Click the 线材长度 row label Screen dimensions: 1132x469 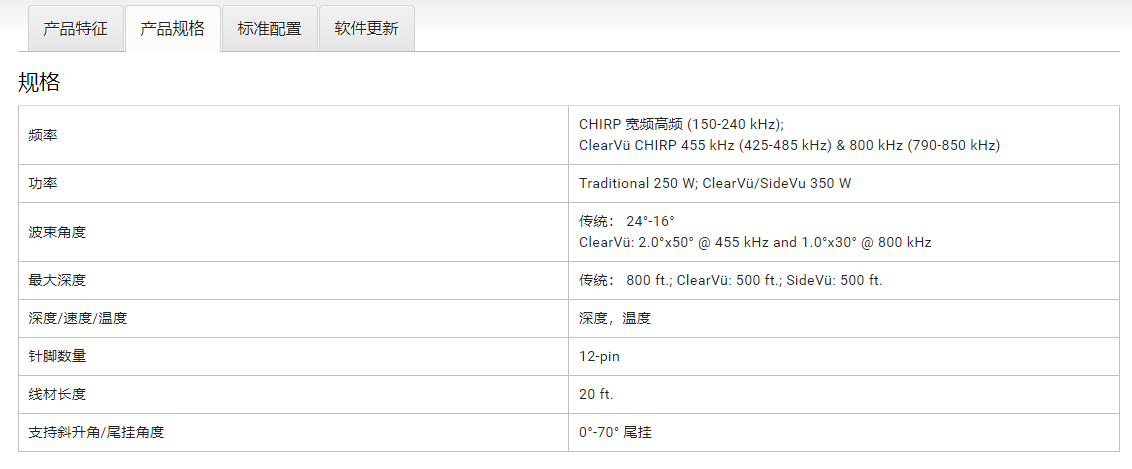coord(57,394)
